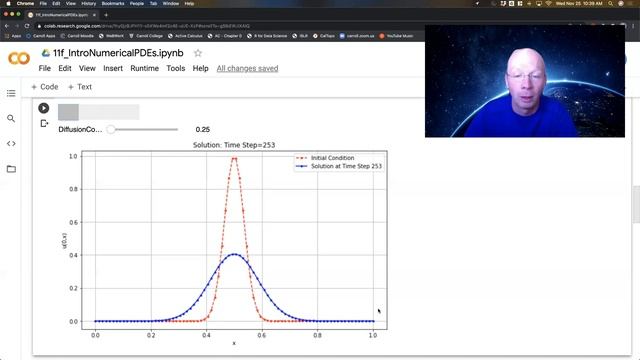Open Chrome History menu in menu bar
The width and height of the screenshot is (640, 360).
[88, 3]
